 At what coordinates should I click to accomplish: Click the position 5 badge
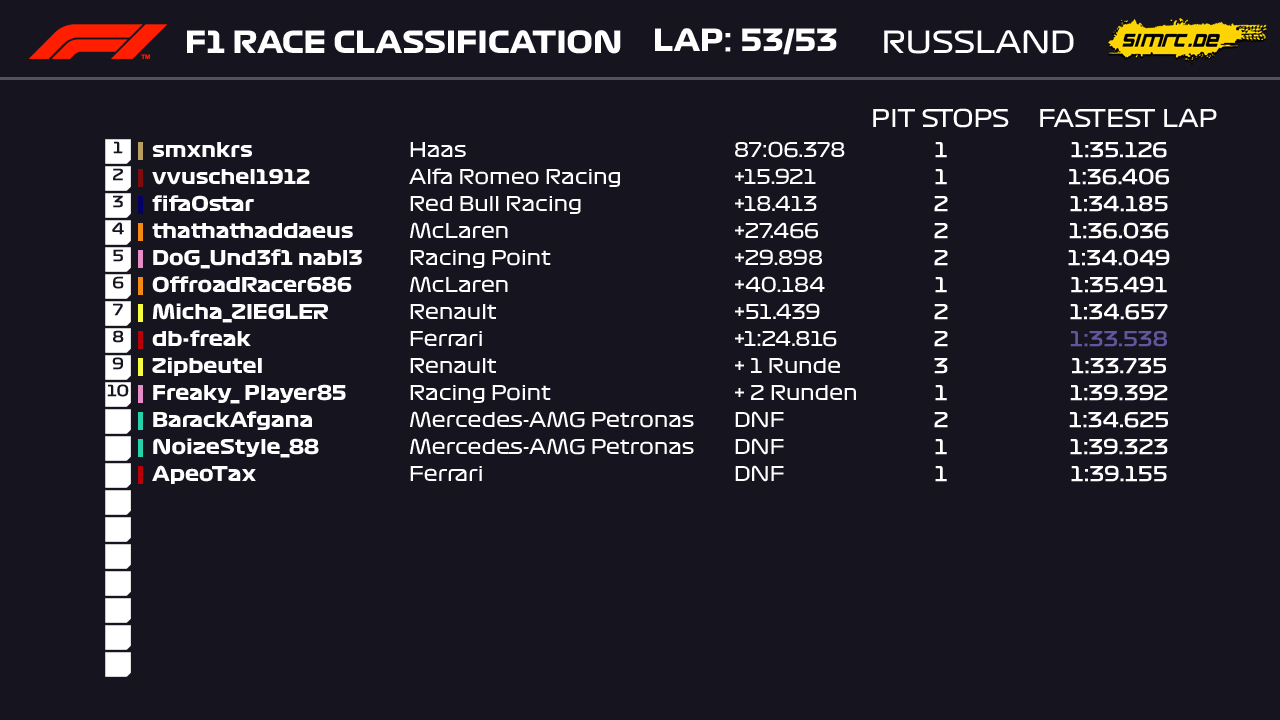coord(117,258)
